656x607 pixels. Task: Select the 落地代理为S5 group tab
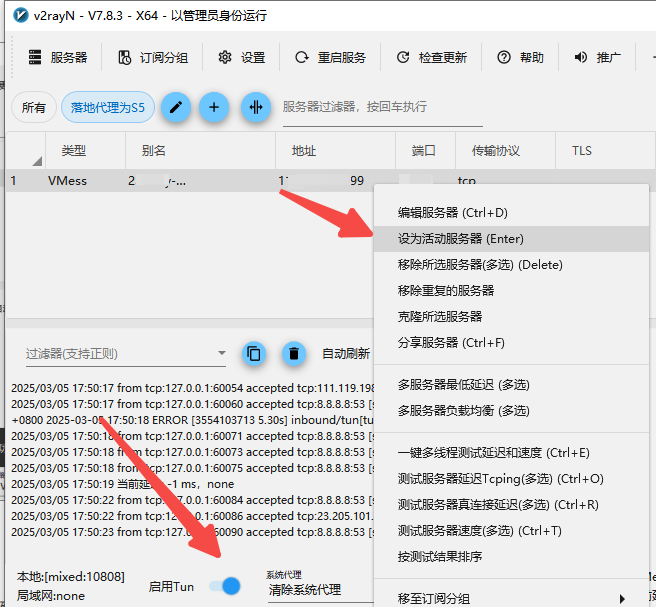tap(108, 108)
